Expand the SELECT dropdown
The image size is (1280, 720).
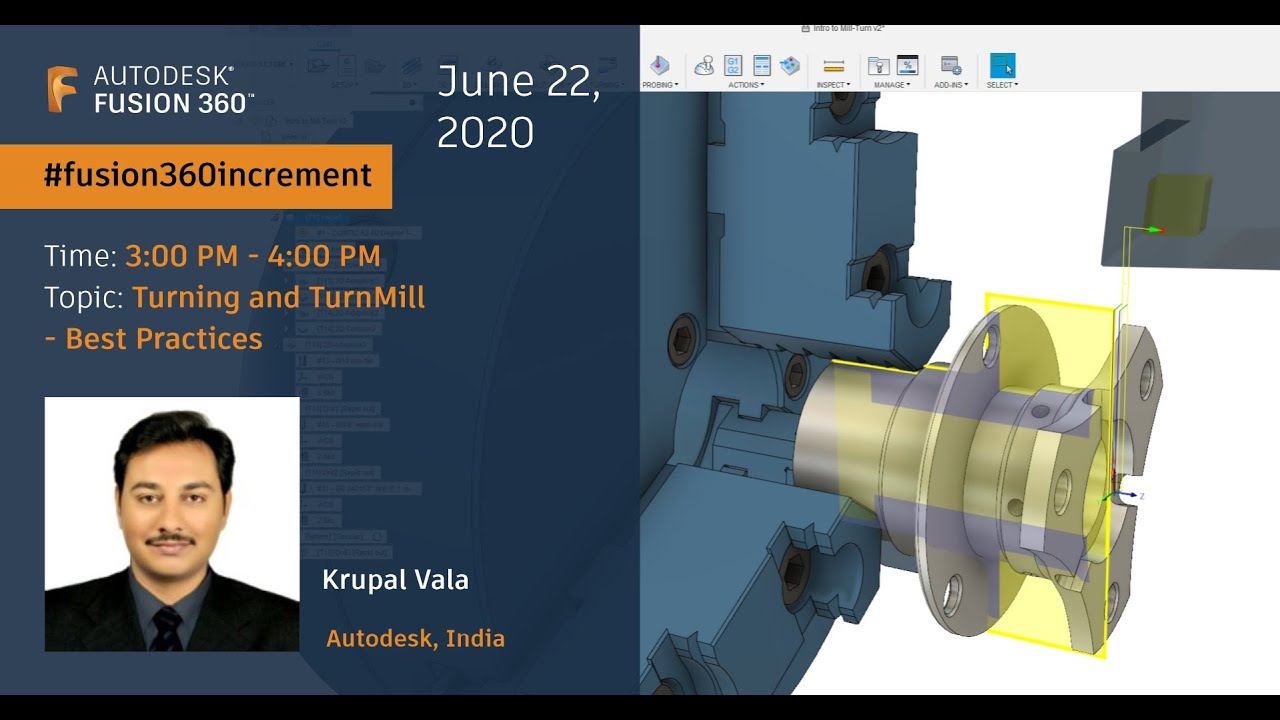pyautogui.click(x=1002, y=85)
